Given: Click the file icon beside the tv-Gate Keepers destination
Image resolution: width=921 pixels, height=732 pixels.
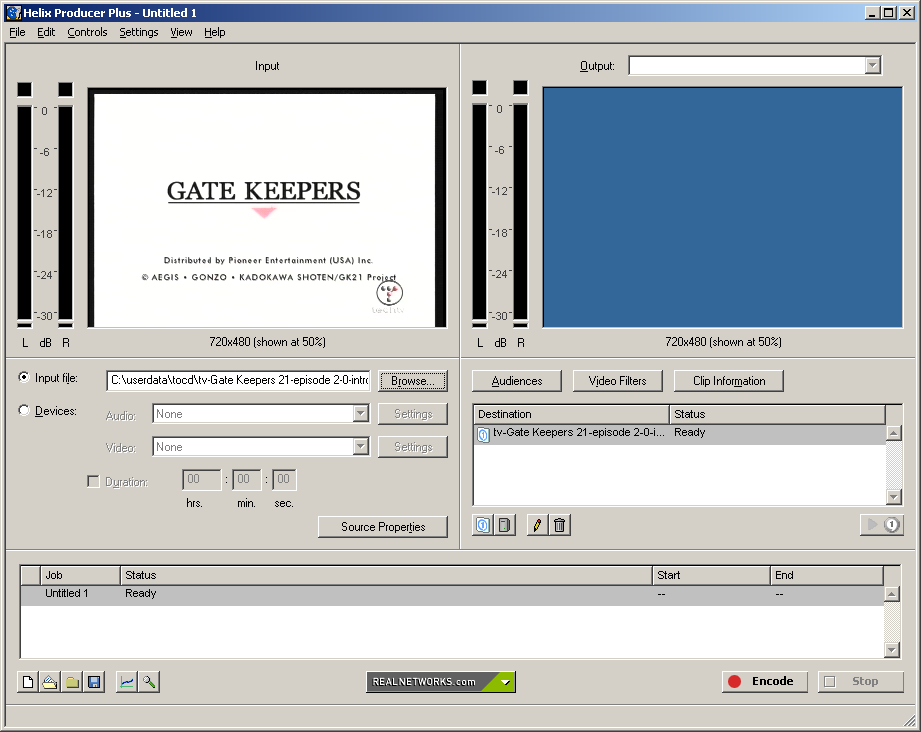Looking at the screenshot, I should tap(483, 434).
